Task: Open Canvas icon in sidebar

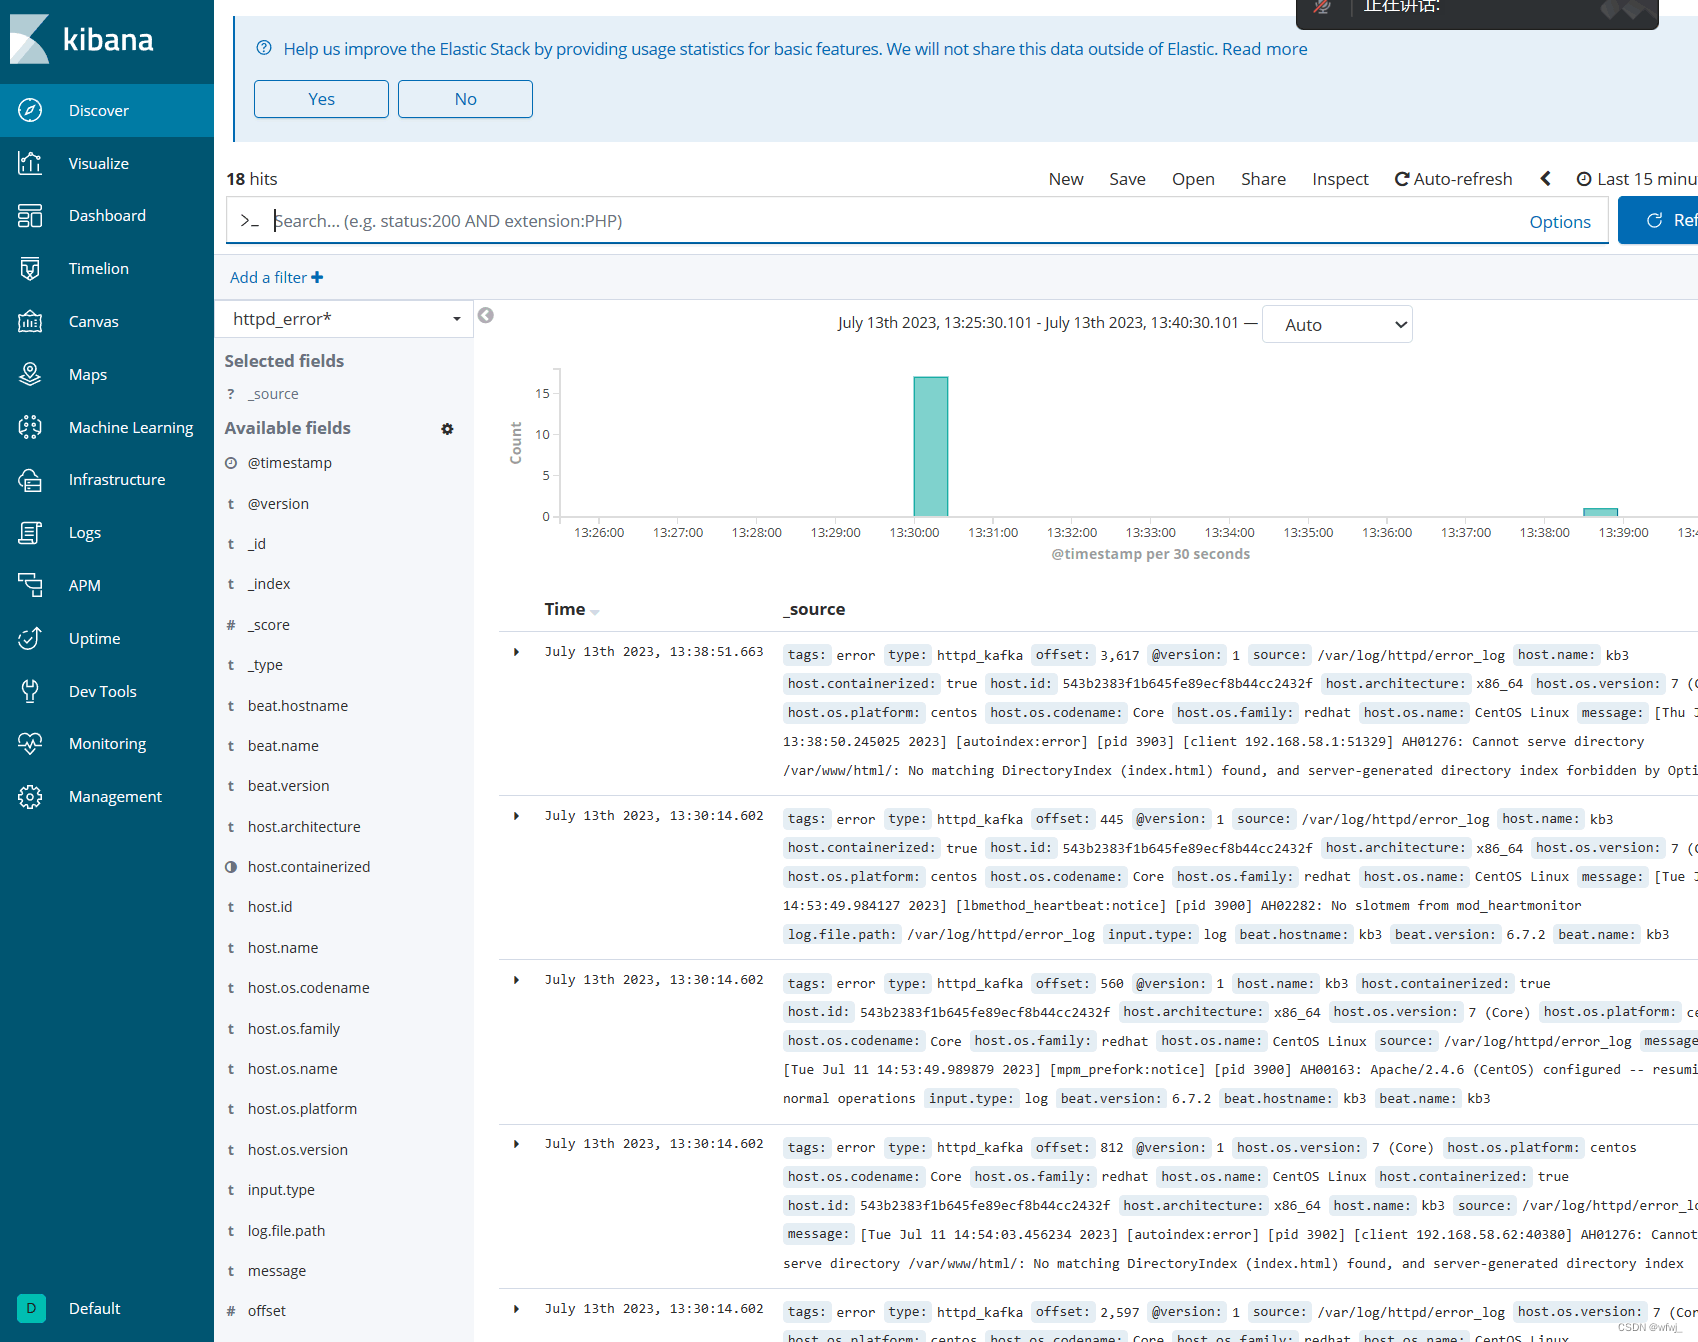Action: pyautogui.click(x=30, y=321)
